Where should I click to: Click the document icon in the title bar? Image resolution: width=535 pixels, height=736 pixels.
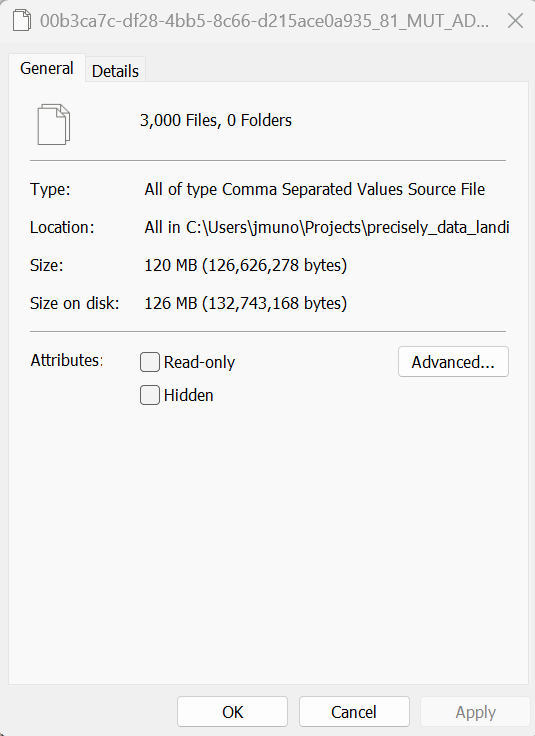click(x=22, y=21)
